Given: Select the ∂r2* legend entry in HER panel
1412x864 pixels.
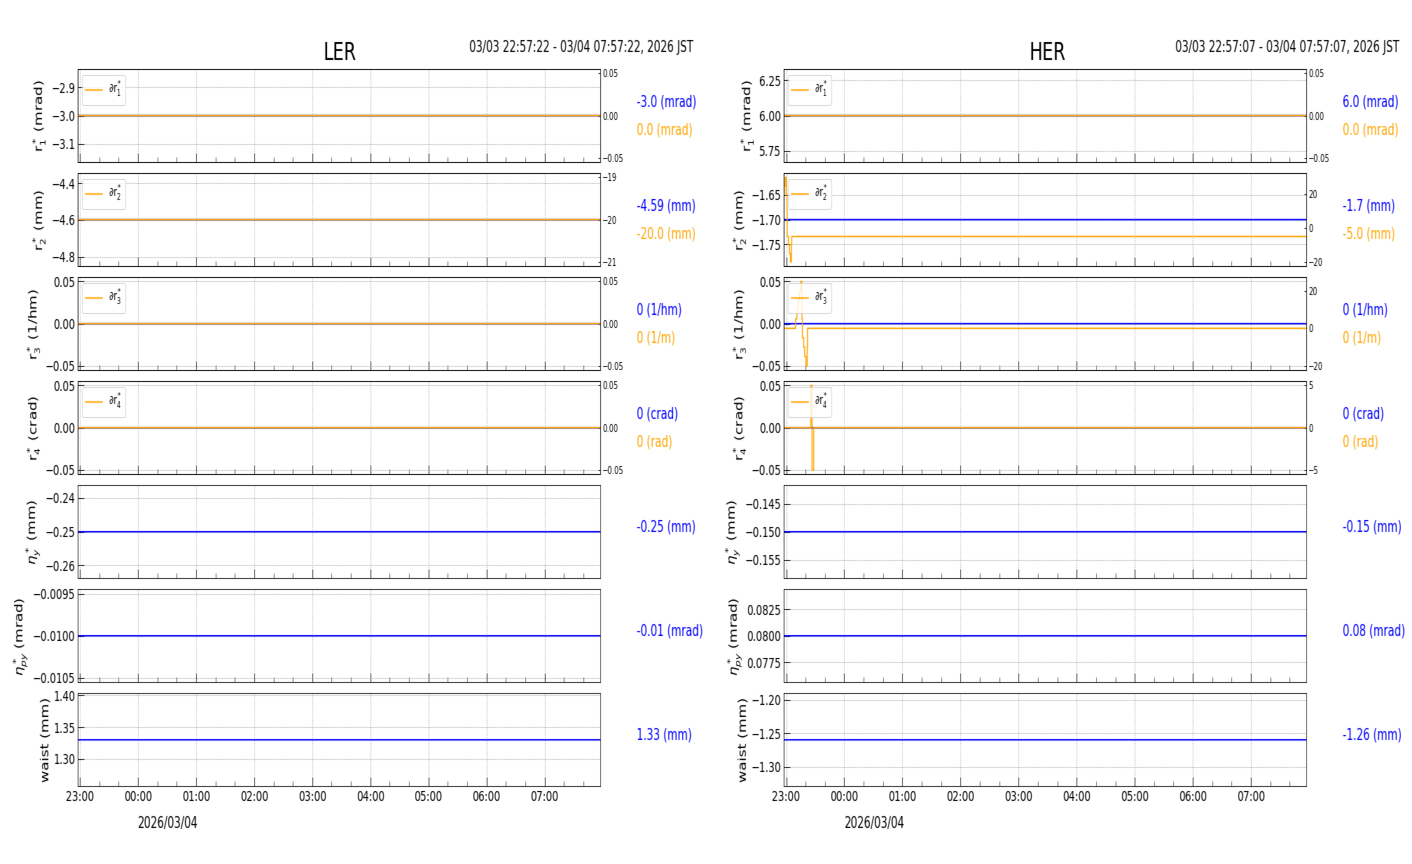Looking at the screenshot, I should point(809,193).
